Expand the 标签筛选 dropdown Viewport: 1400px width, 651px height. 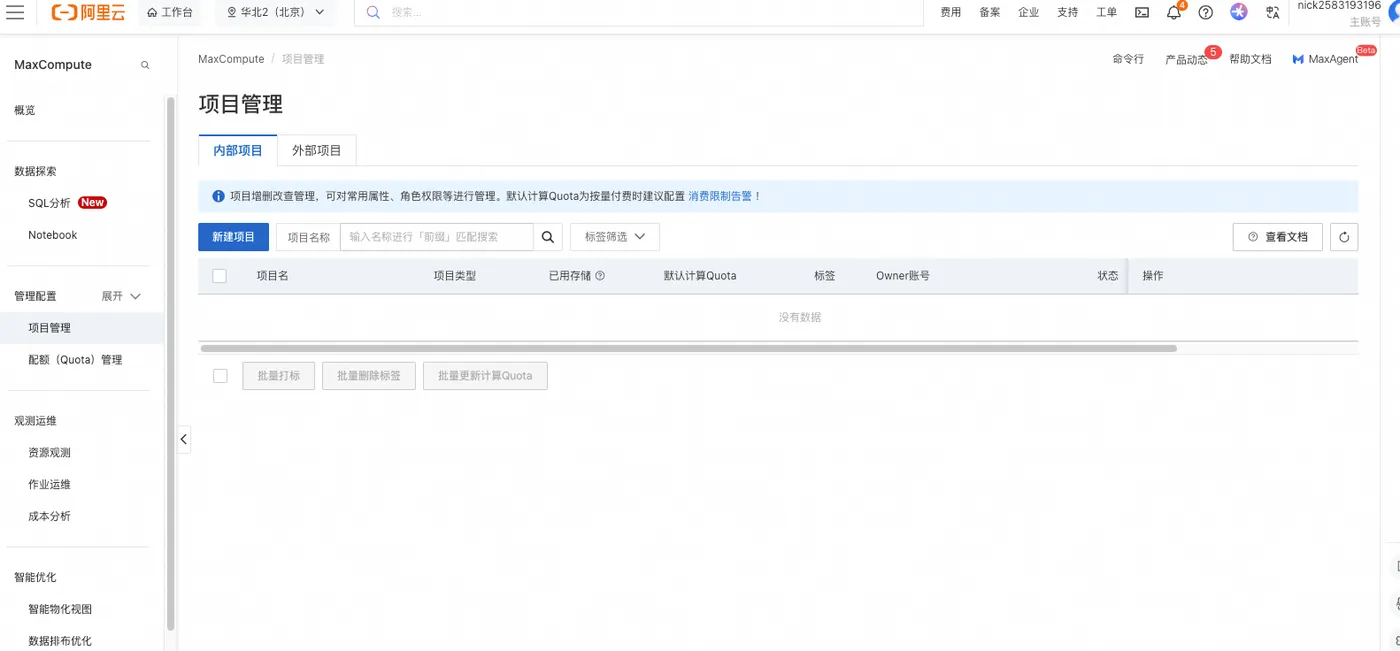click(615, 237)
